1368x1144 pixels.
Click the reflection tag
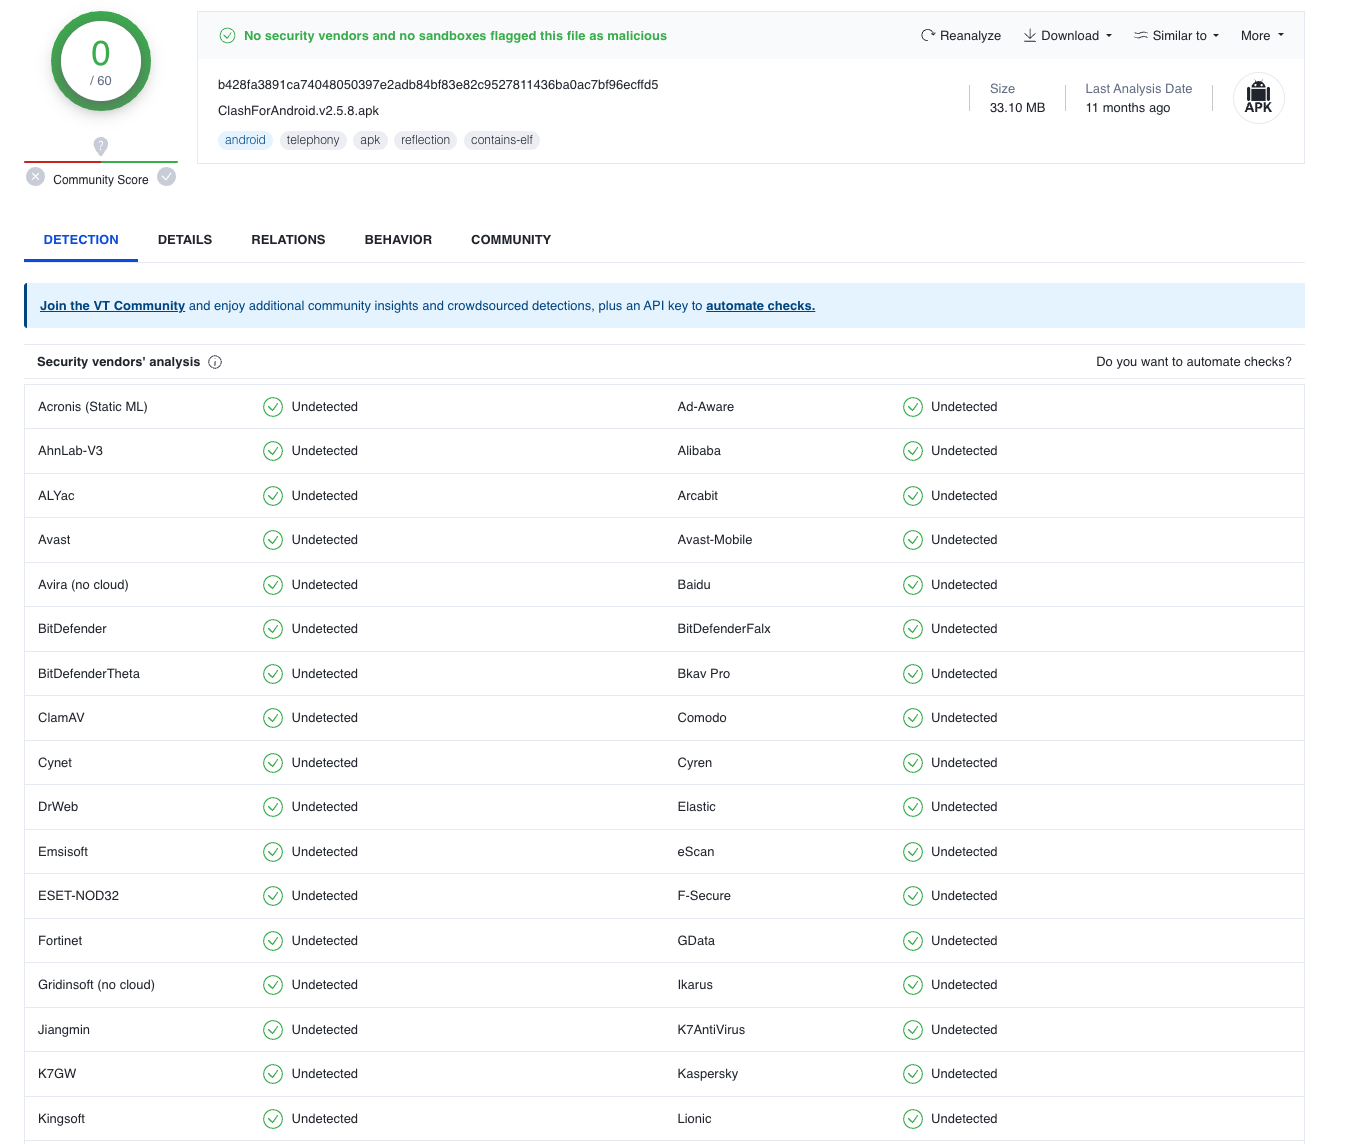[x=425, y=140]
